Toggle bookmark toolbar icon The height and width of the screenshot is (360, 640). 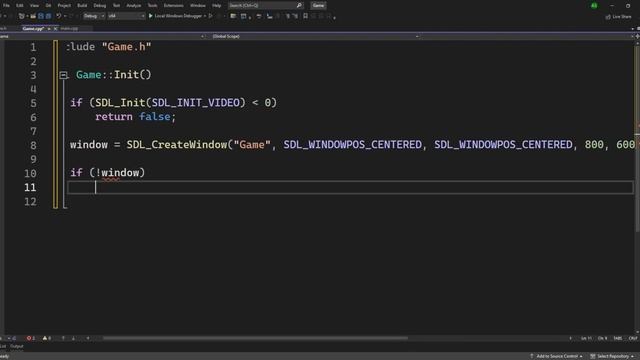pyautogui.click(x=306, y=16)
